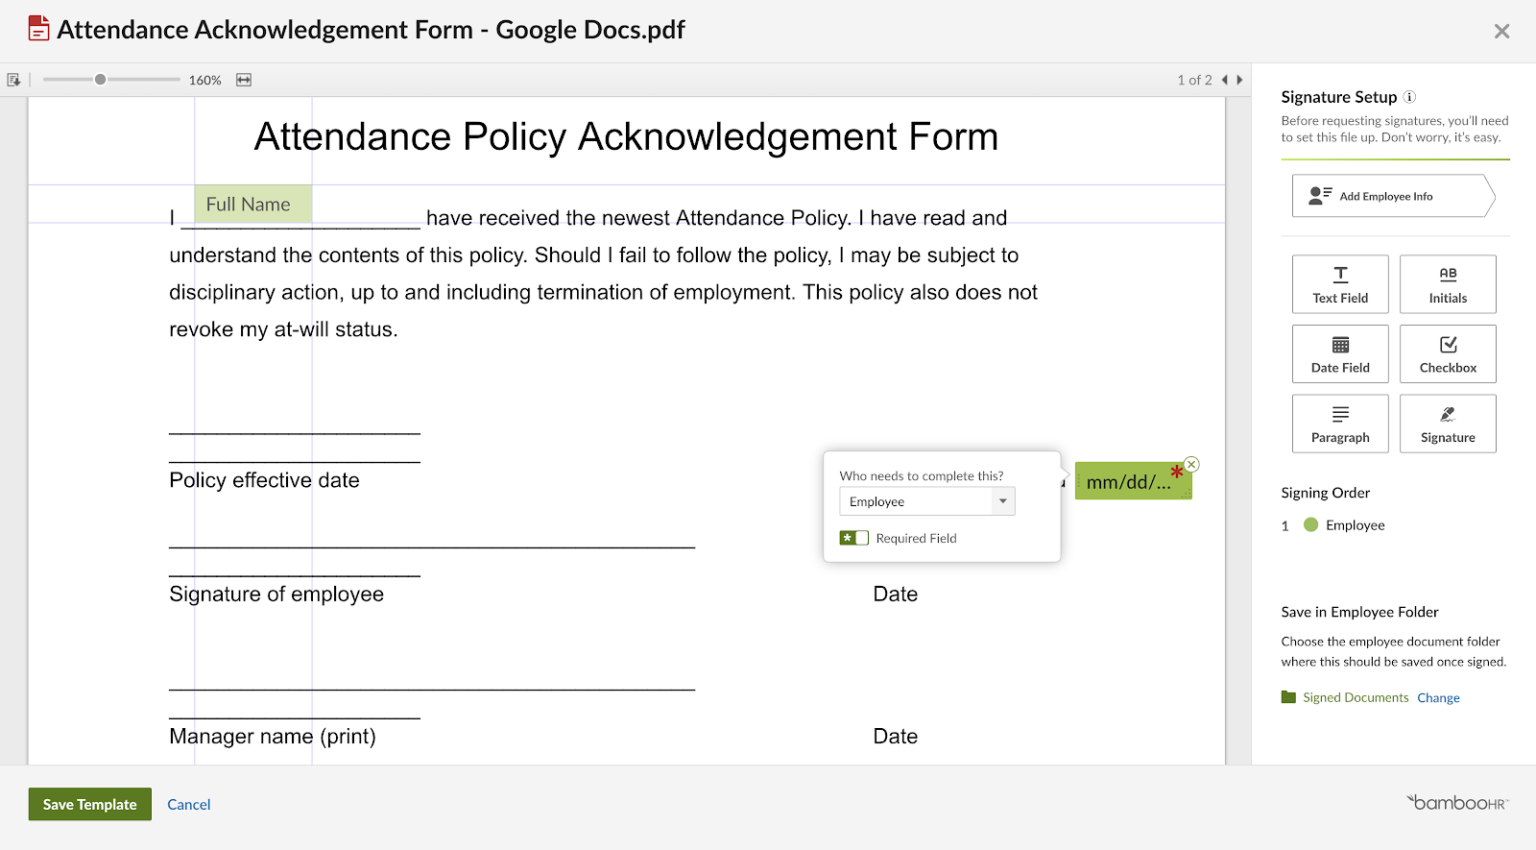Click the fit-to-width zoom icon

243,79
